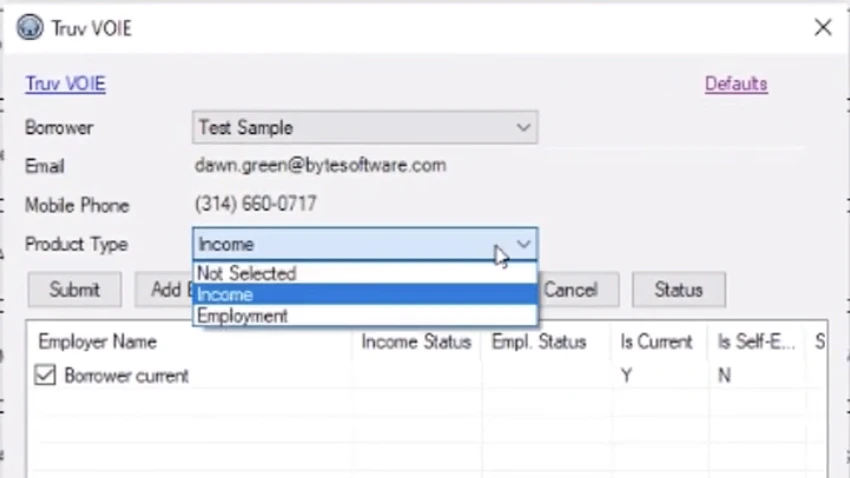Click the Is Current column header
The height and width of the screenshot is (478, 850).
click(656, 342)
